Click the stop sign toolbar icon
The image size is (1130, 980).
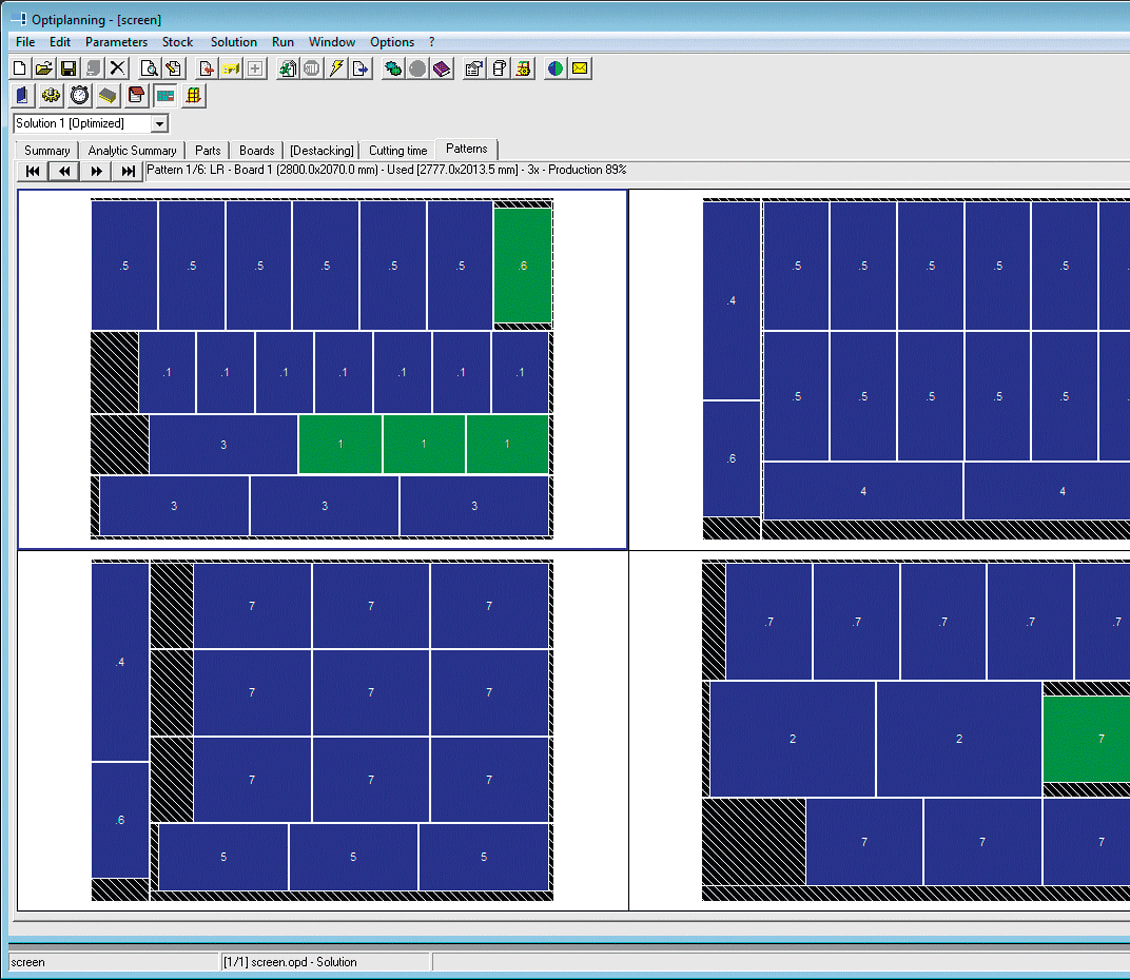coord(311,68)
